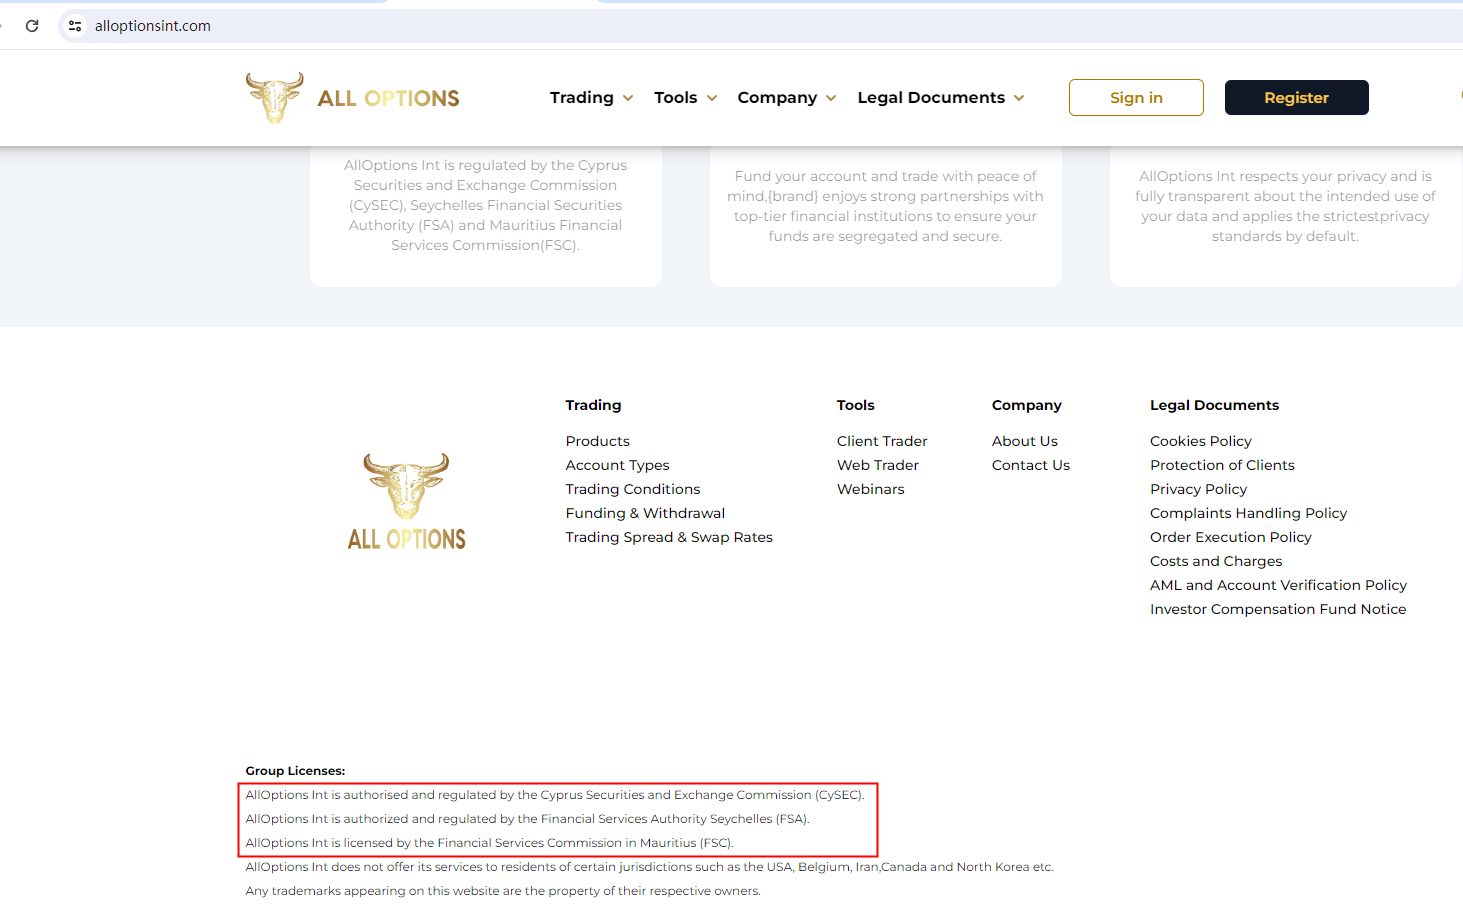
Task: Open the Company dropdown menu
Action: tap(786, 97)
